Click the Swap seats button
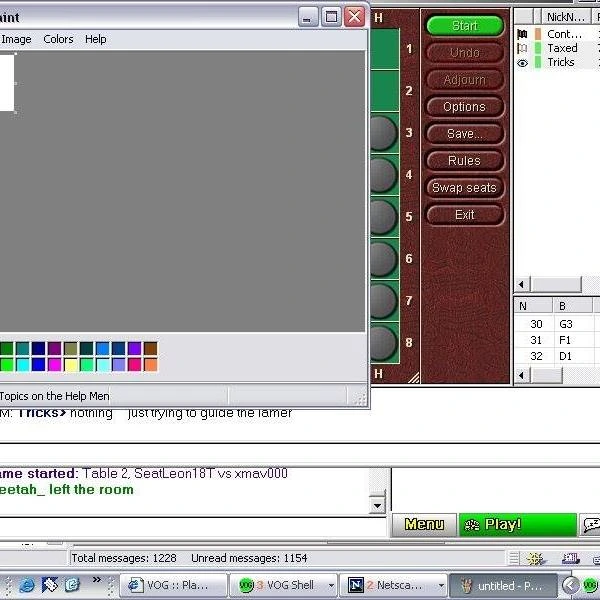 (465, 188)
